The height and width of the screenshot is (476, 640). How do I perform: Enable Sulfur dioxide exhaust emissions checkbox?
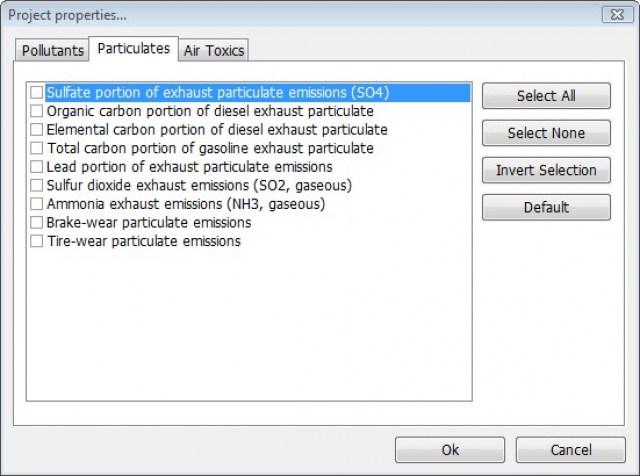pos(37,185)
